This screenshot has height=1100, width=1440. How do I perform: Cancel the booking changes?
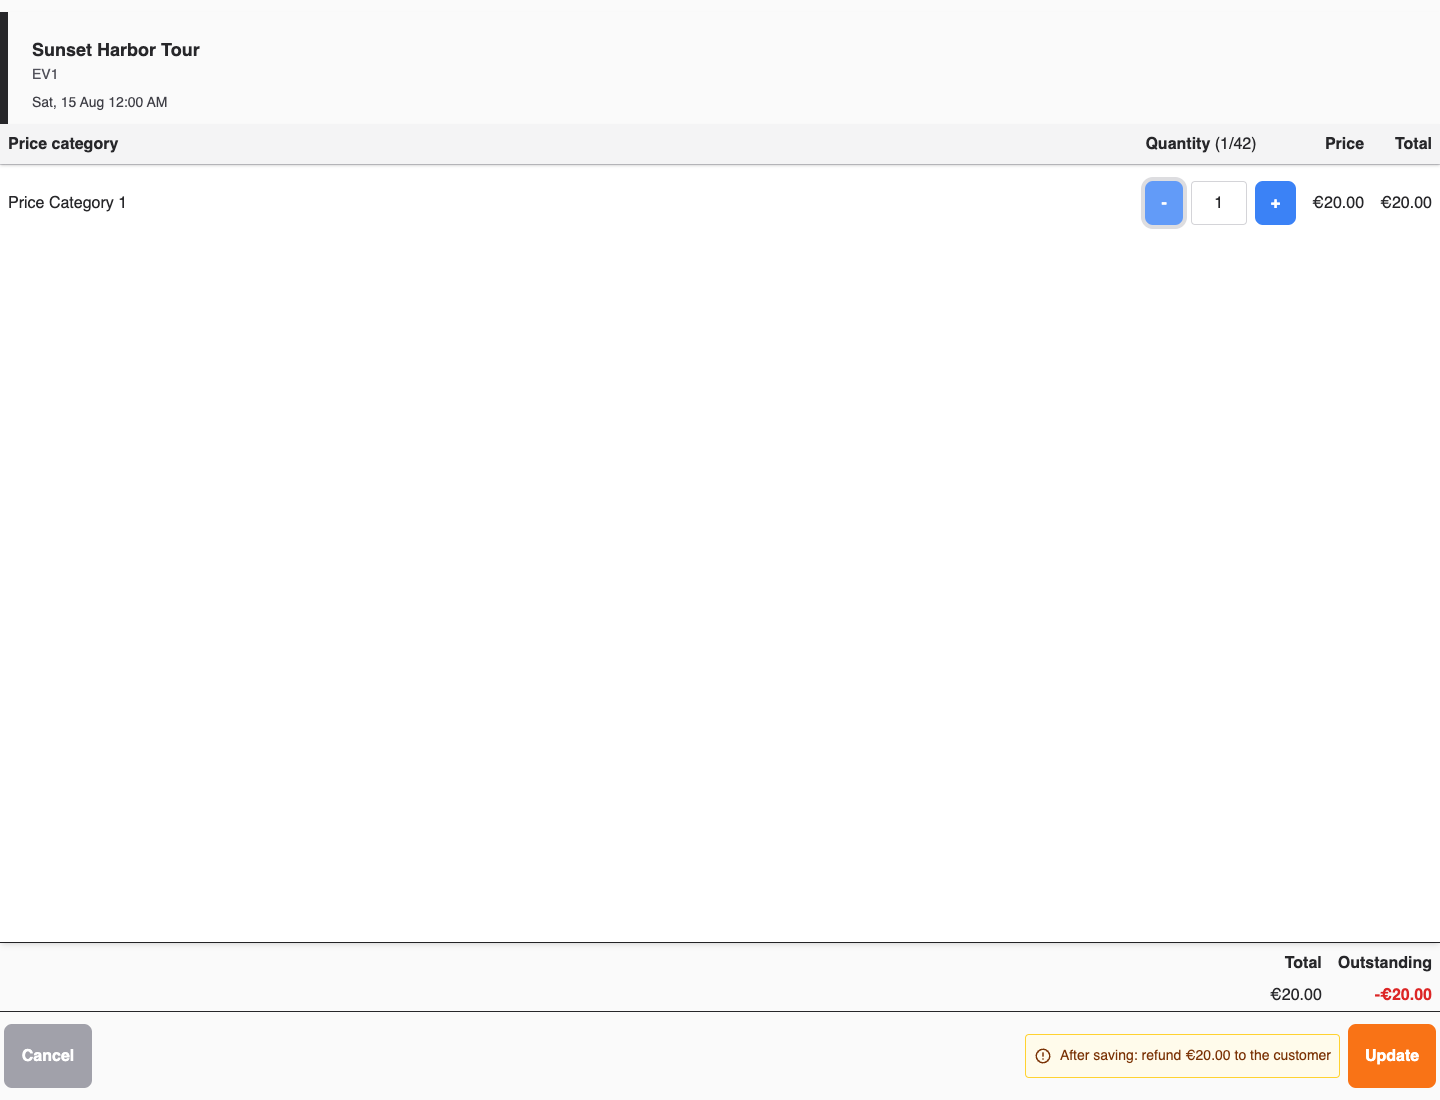point(48,1056)
